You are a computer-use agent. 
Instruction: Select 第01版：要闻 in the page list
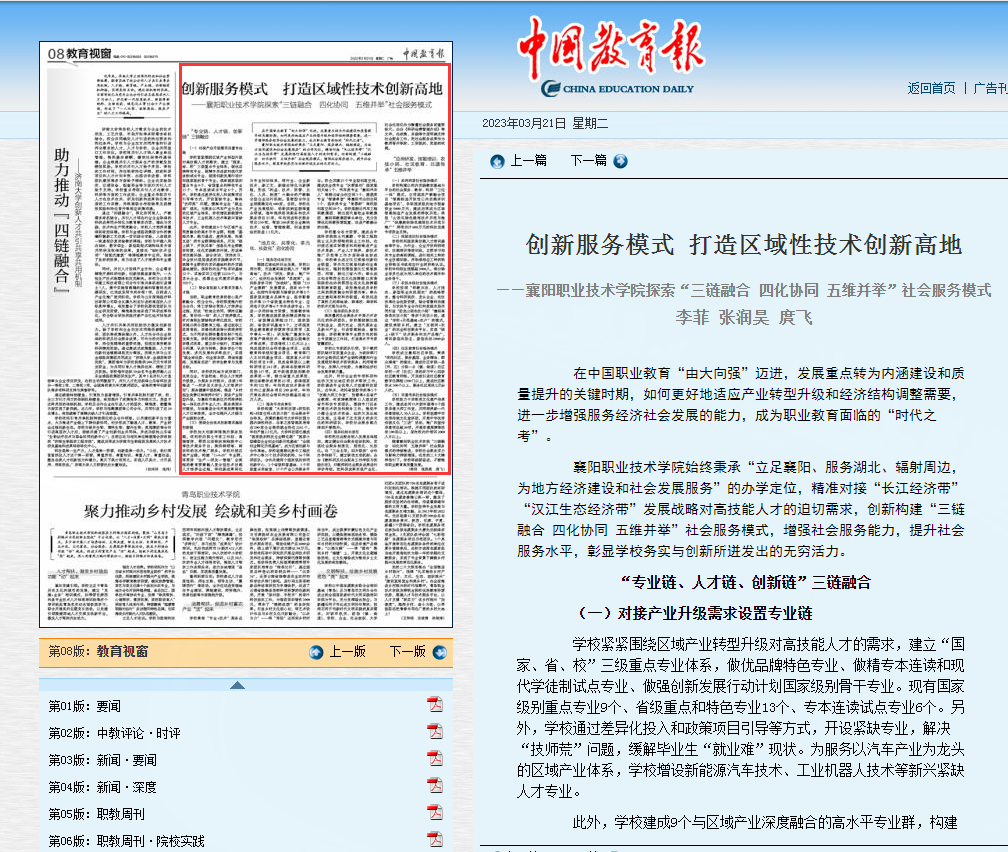(x=85, y=706)
